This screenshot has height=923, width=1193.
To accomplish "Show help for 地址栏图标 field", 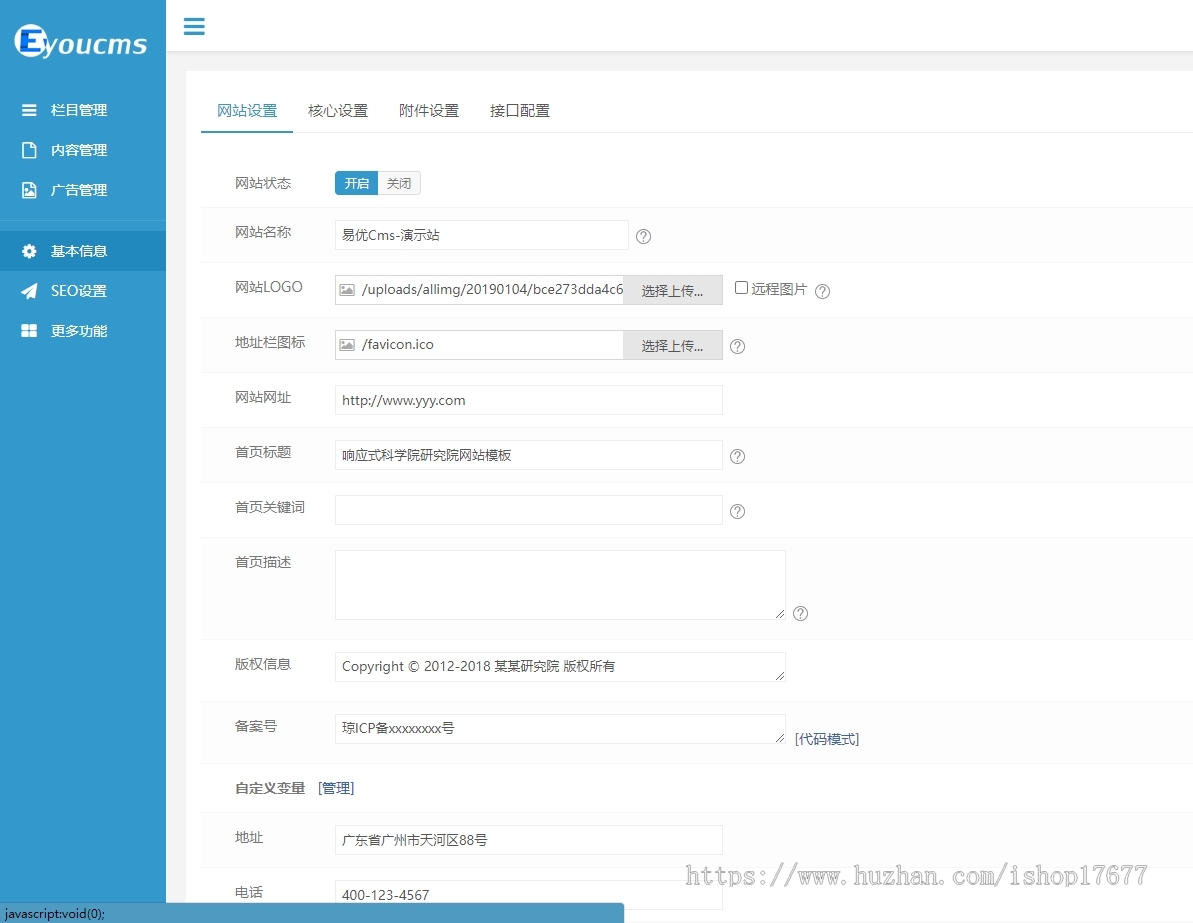I will 737,346.
